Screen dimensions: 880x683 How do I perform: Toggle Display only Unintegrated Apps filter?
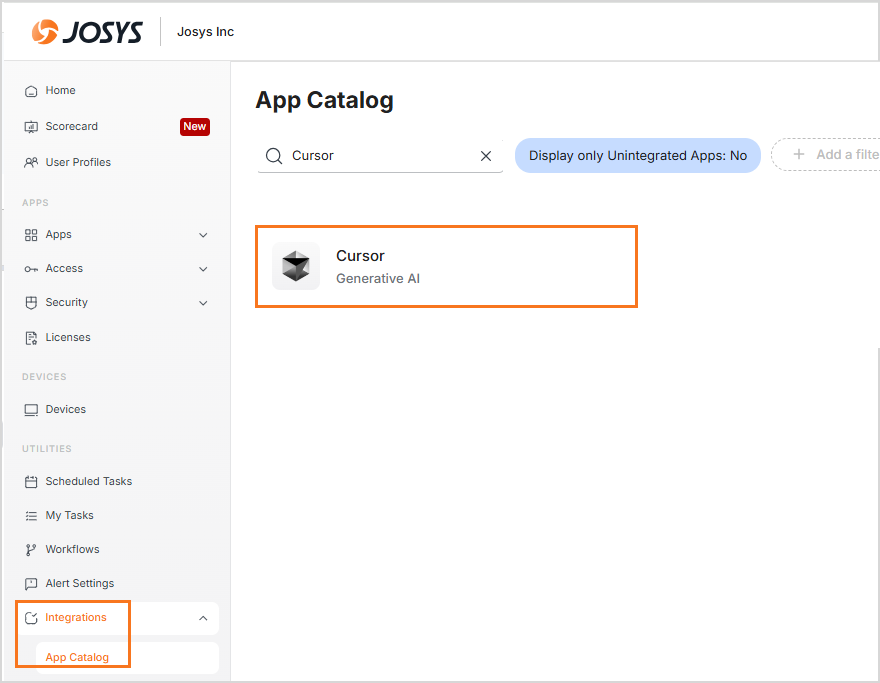[x=637, y=156]
